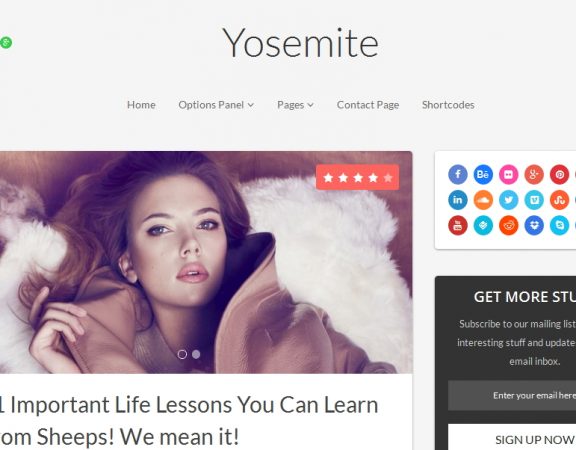This screenshot has height=450, width=576.
Task: Open the LinkedIn social icon
Action: [x=458, y=200]
